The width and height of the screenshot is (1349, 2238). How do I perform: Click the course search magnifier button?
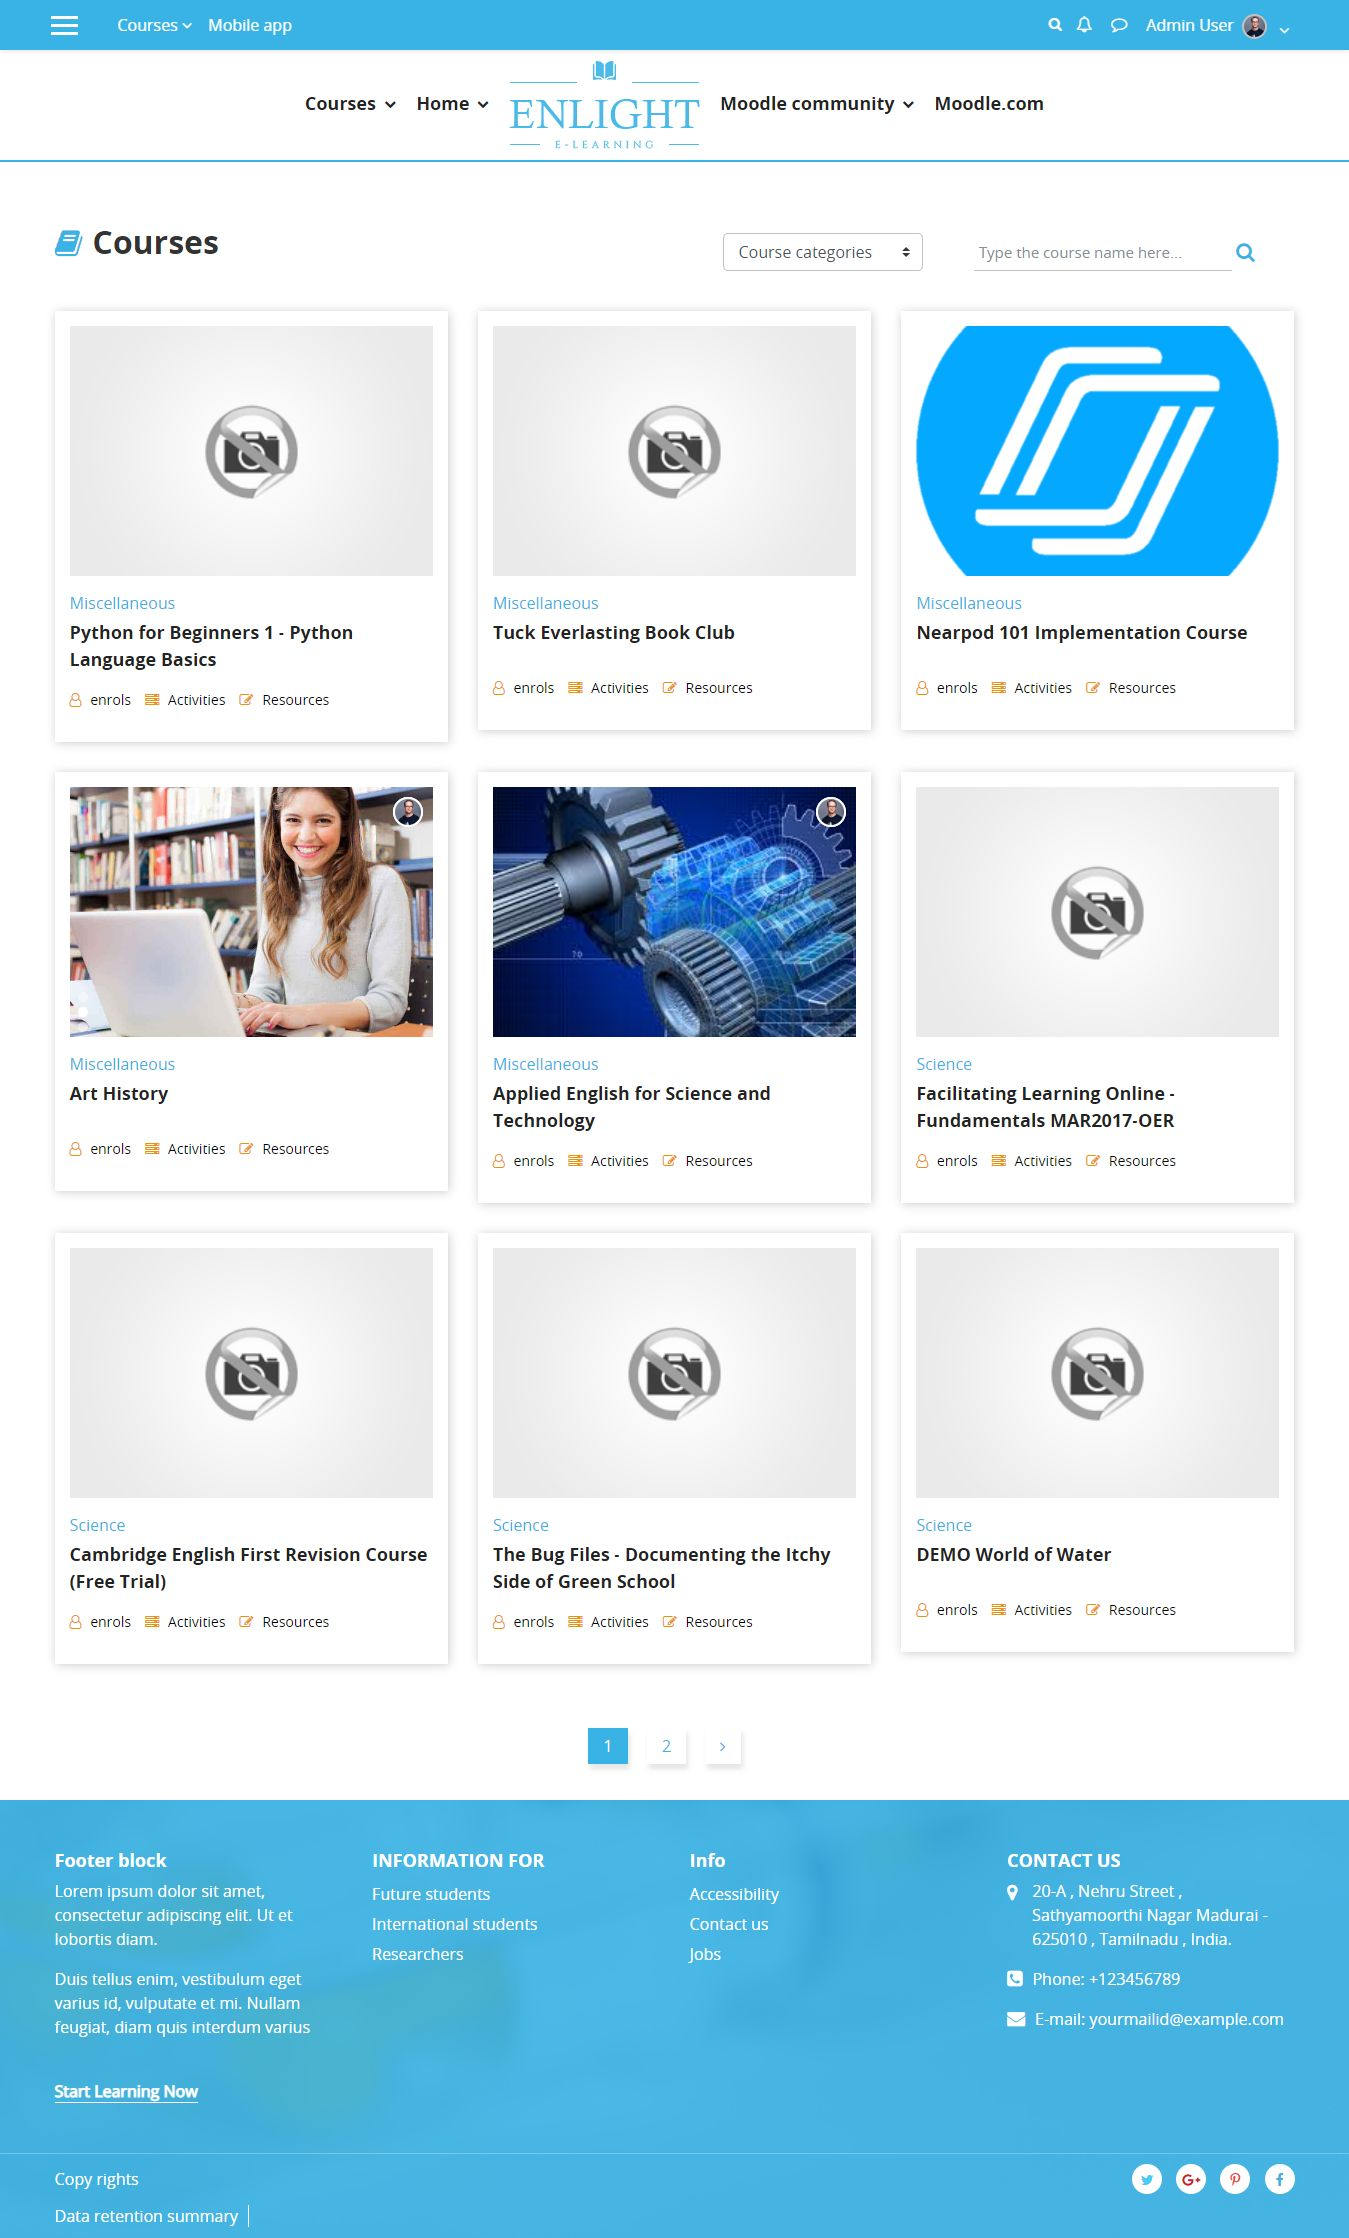[1245, 253]
